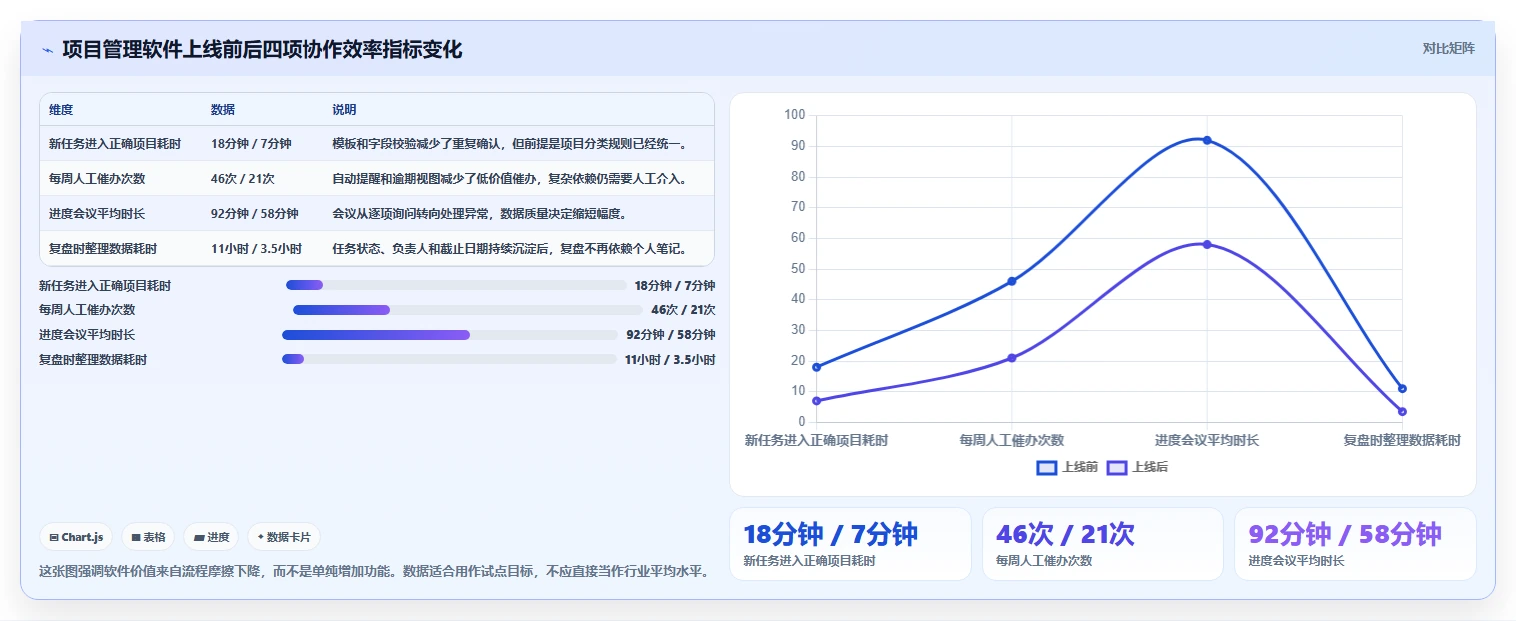This screenshot has width=1516, height=621.
Task: Click y-axis value 100
Action: pyautogui.click(x=795, y=115)
